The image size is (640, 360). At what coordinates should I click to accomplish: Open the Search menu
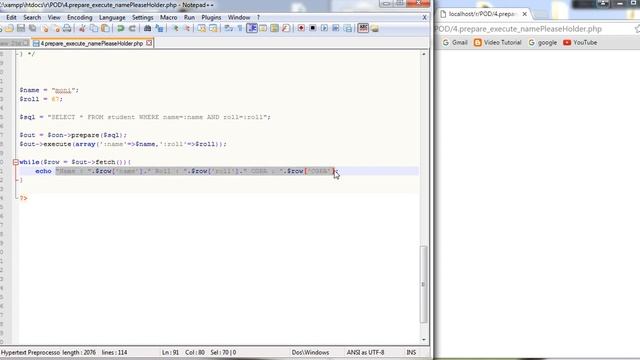(32, 18)
